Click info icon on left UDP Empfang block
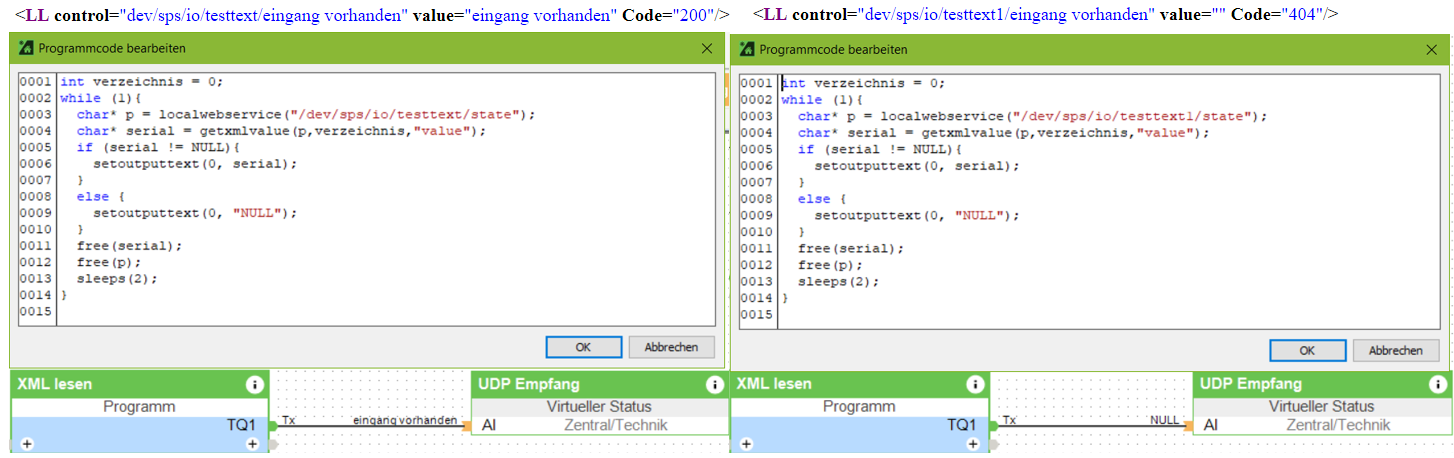The height and width of the screenshot is (458, 1454). pyautogui.click(x=714, y=384)
